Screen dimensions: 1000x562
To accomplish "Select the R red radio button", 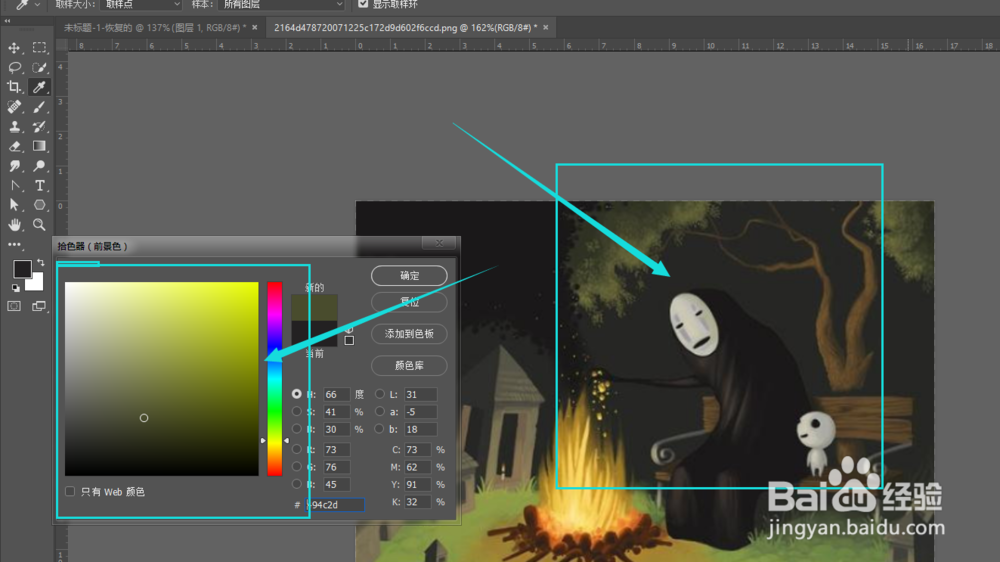I will [x=297, y=449].
